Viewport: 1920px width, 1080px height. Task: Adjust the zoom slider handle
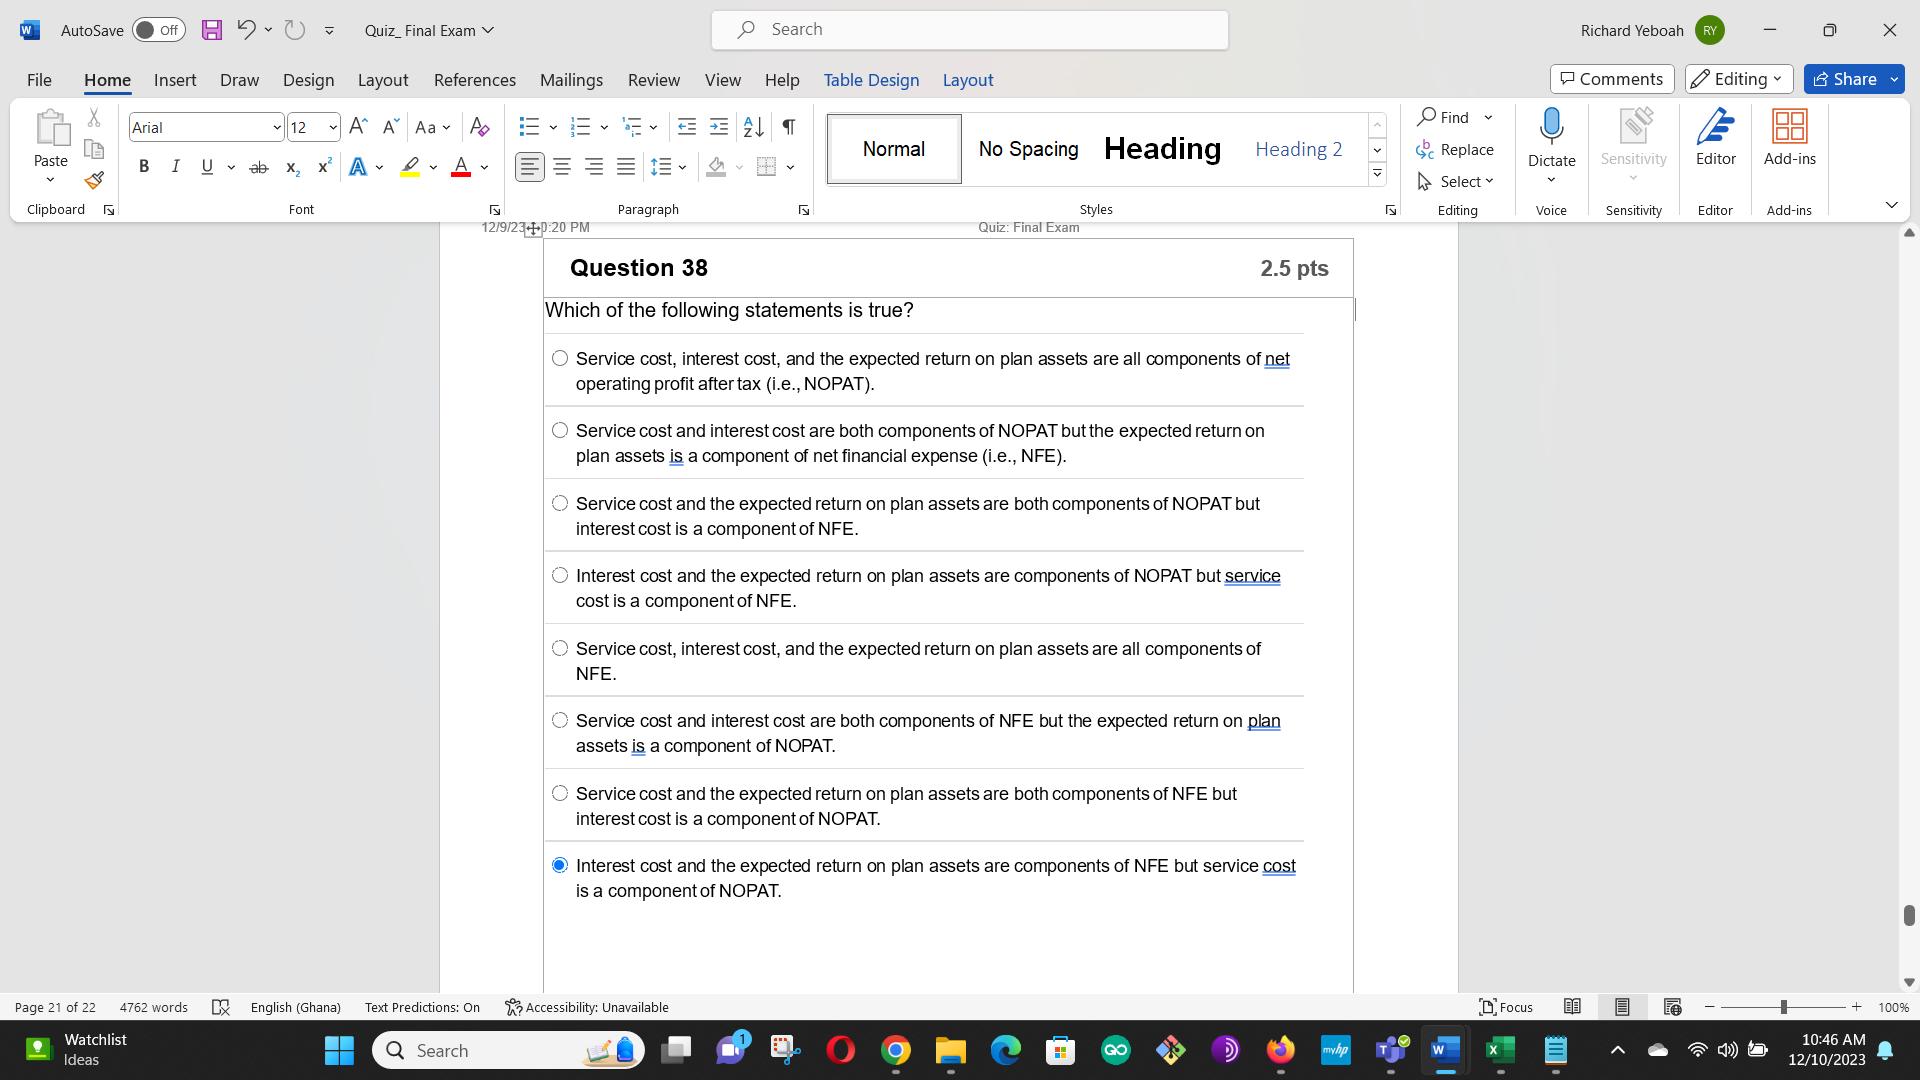click(1783, 1007)
